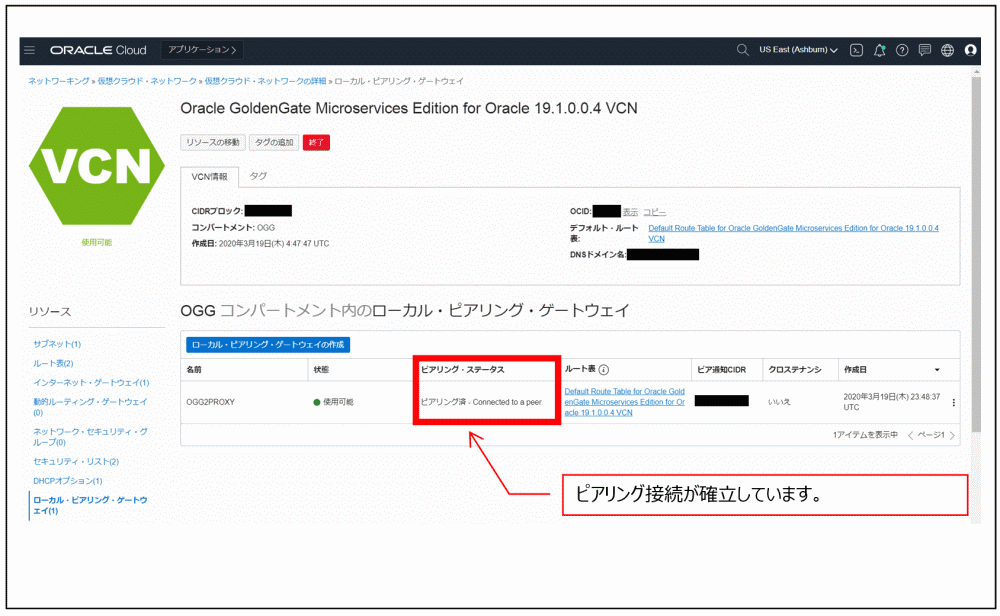The height and width of the screenshot is (616, 1000).
Task: Open the ネットワーキング breadcrumb link
Action: pyautogui.click(x=59, y=81)
